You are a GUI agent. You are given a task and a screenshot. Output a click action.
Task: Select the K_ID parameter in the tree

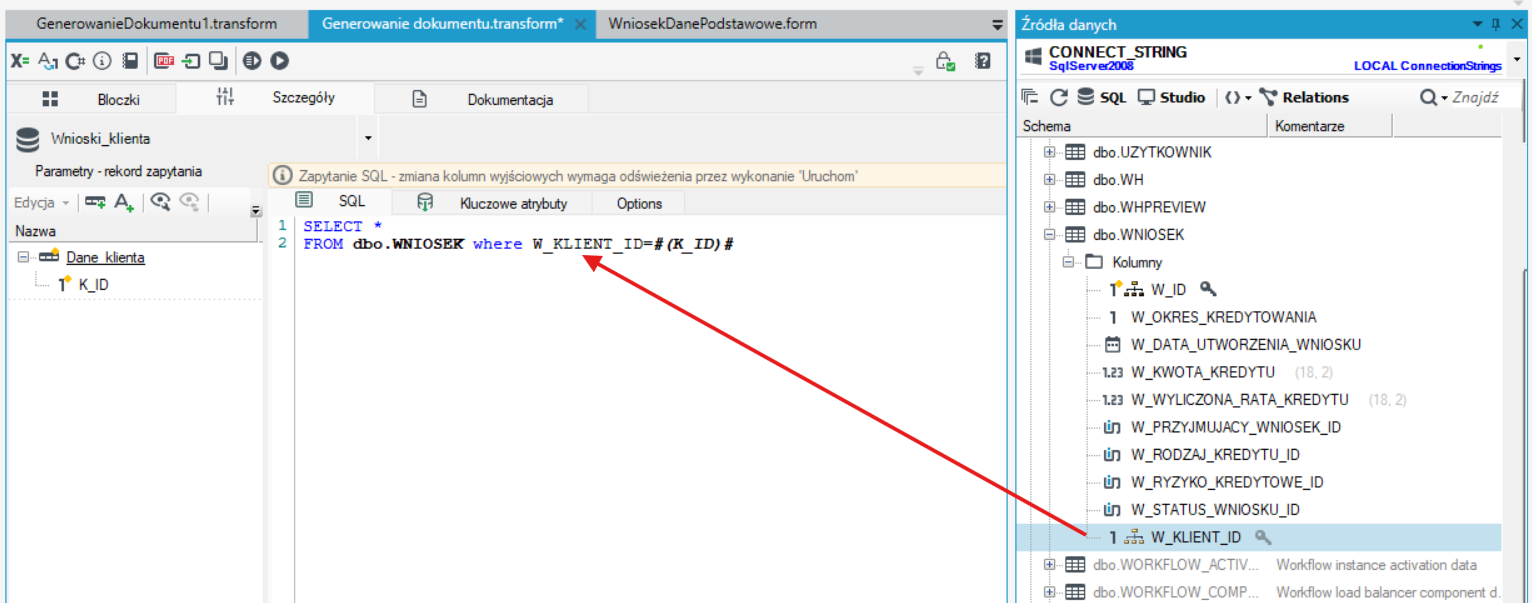(94, 285)
